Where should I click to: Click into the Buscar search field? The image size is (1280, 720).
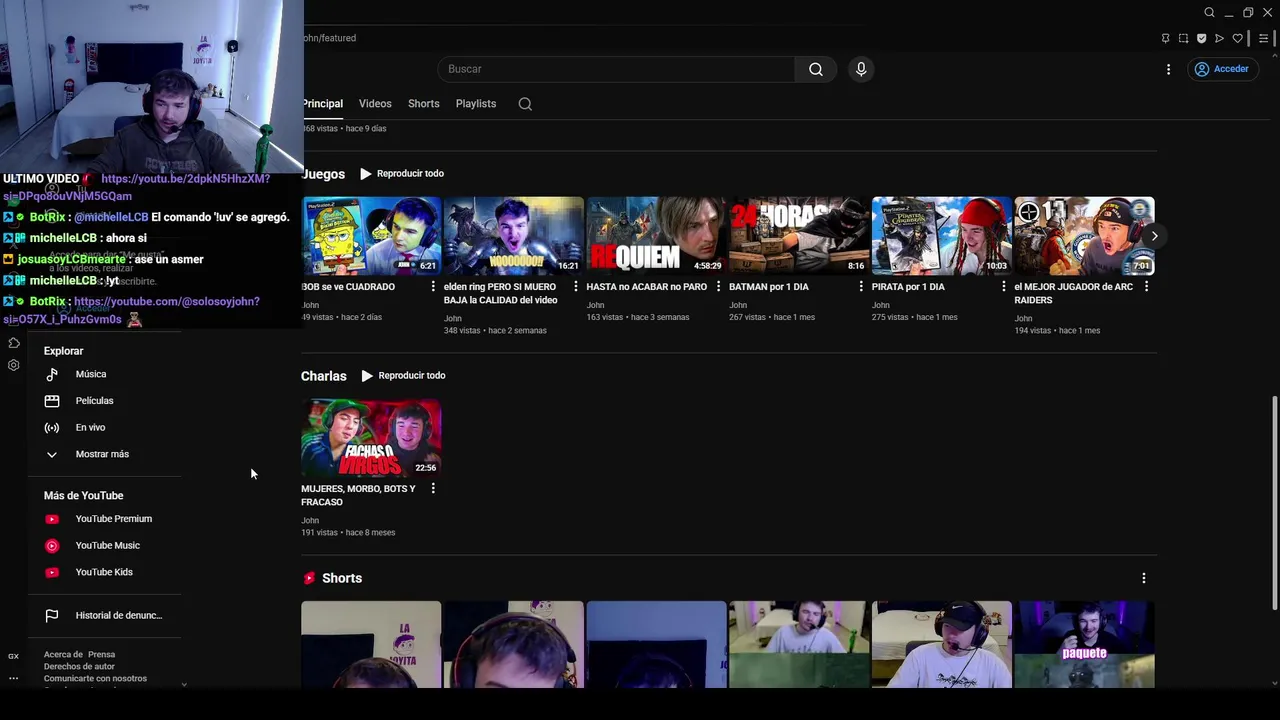click(x=616, y=69)
